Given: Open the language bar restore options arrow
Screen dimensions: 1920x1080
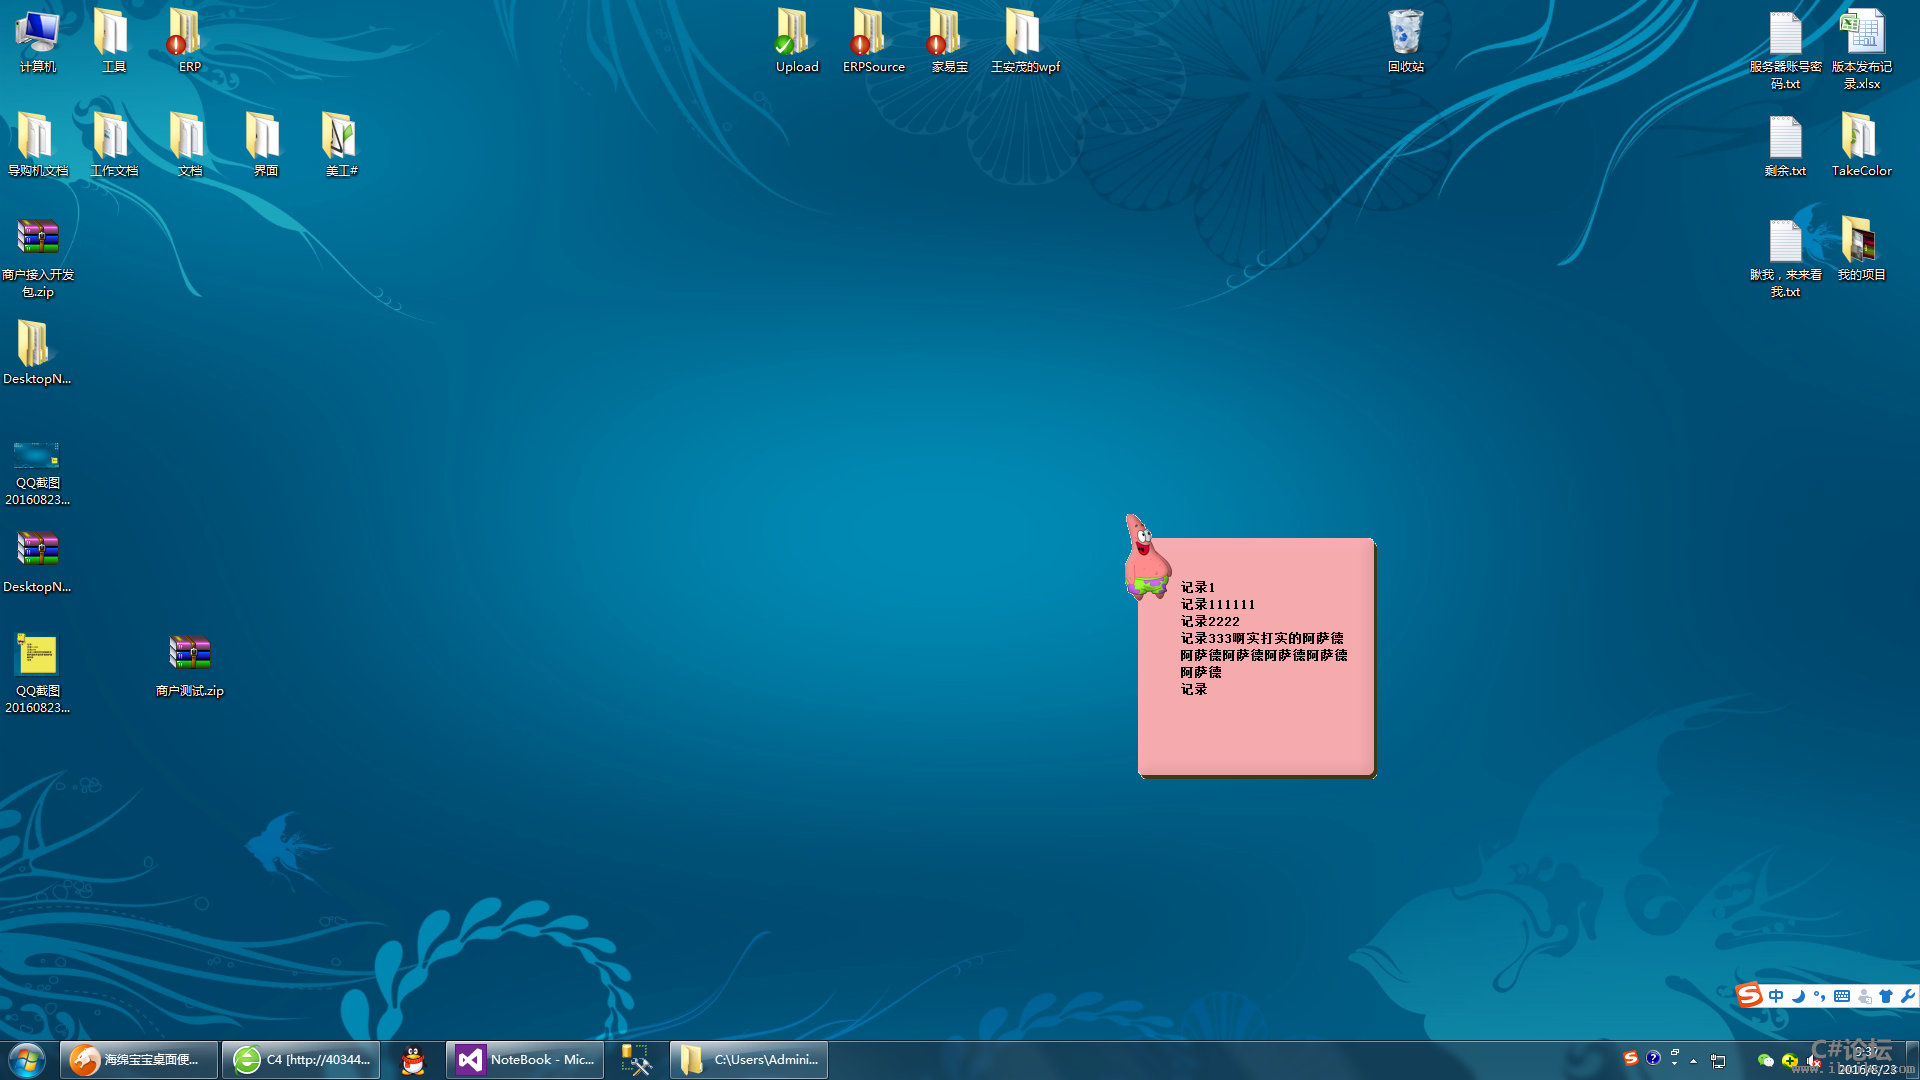Looking at the screenshot, I should (x=1675, y=1063).
